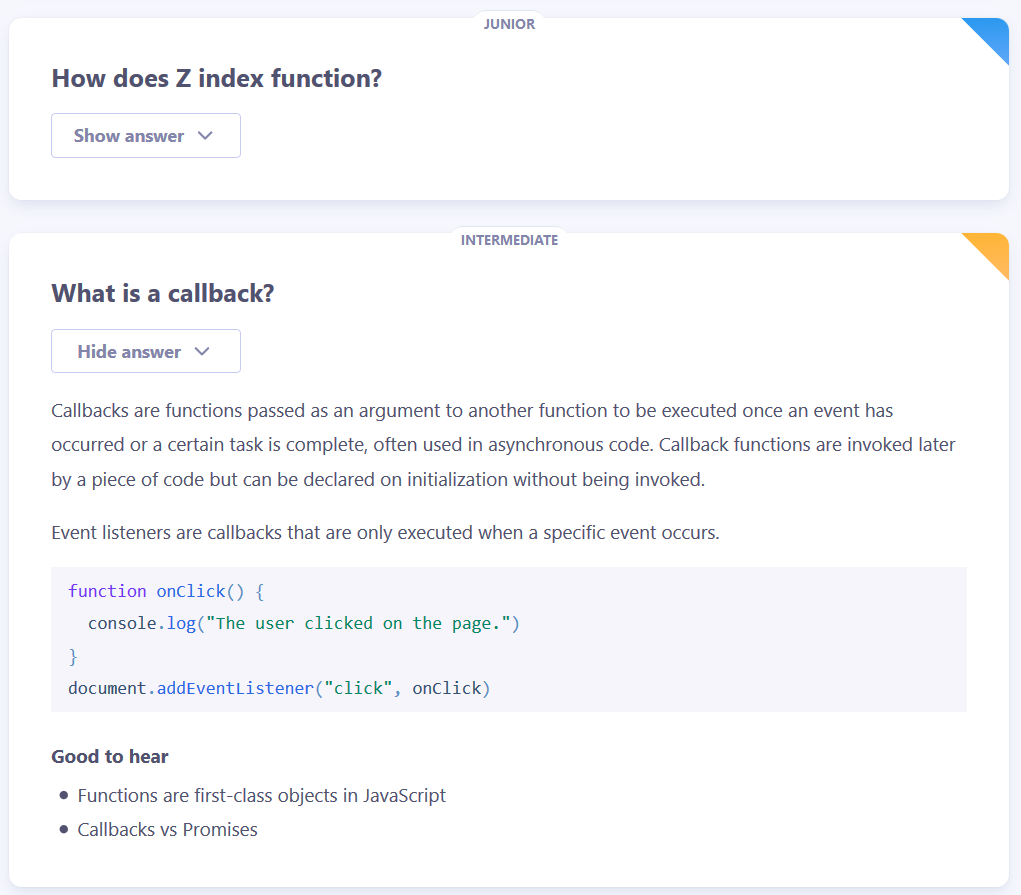Click the blue corner marker on the Junior card
1021x895 pixels.
[x=991, y=35]
